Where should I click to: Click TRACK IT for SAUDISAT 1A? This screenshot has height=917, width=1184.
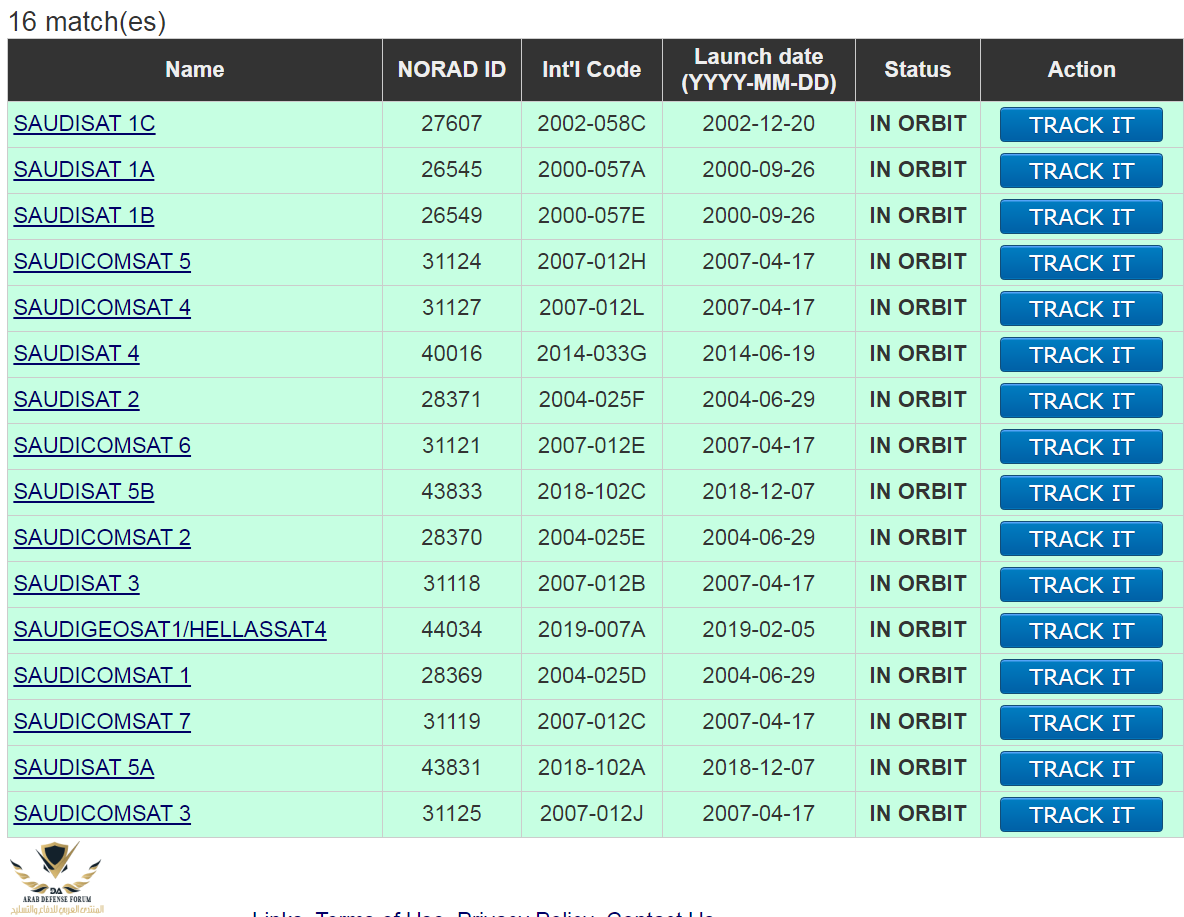point(1081,171)
